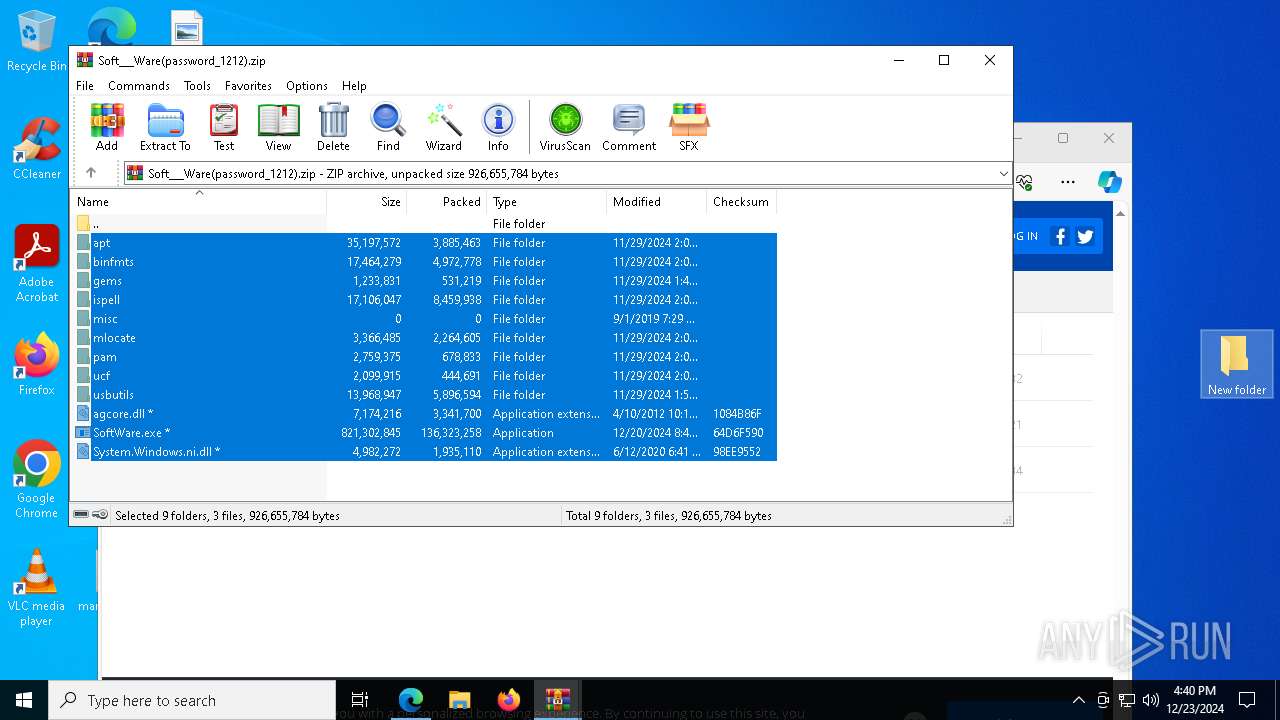The width and height of the screenshot is (1280, 720).
Task: Expand the archive path dropdown
Action: pyautogui.click(x=1003, y=173)
